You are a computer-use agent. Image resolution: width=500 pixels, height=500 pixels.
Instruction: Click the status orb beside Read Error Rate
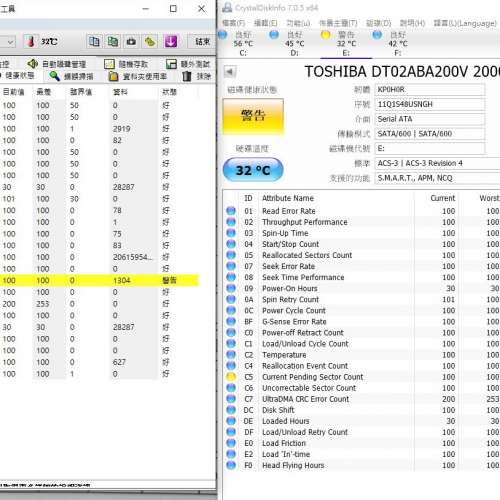point(231,211)
